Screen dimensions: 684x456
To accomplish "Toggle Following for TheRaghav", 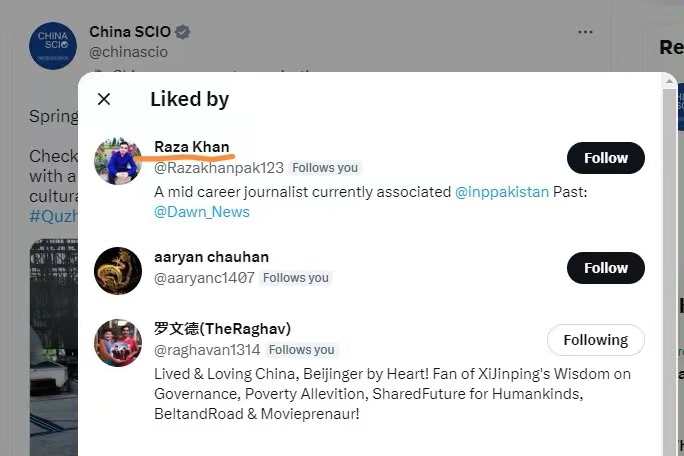I will (595, 340).
